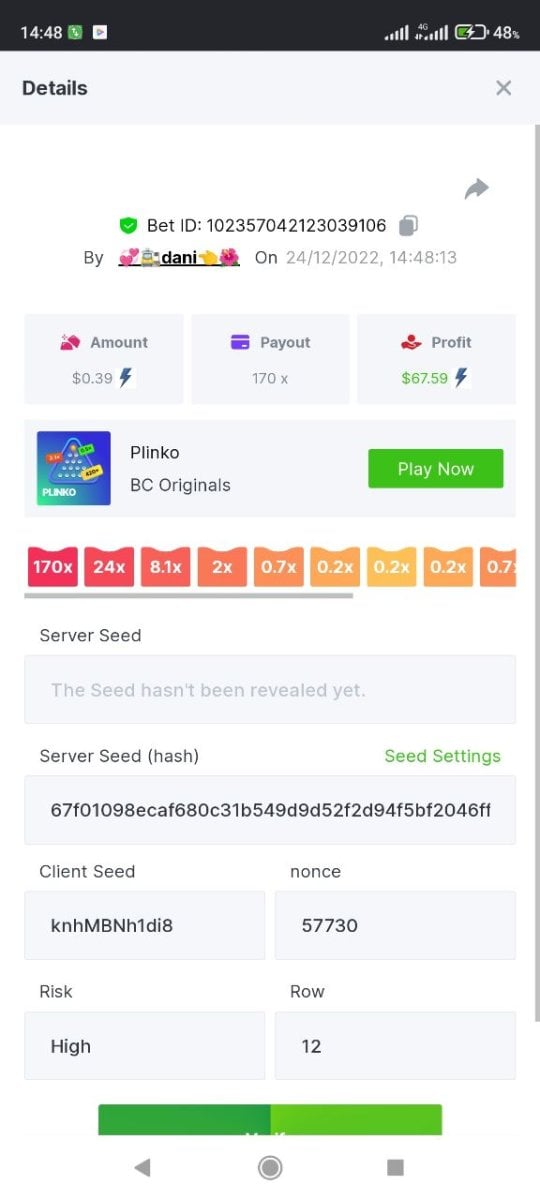Click the Server Seed (hash) field
The image size is (540, 1200).
point(270,809)
